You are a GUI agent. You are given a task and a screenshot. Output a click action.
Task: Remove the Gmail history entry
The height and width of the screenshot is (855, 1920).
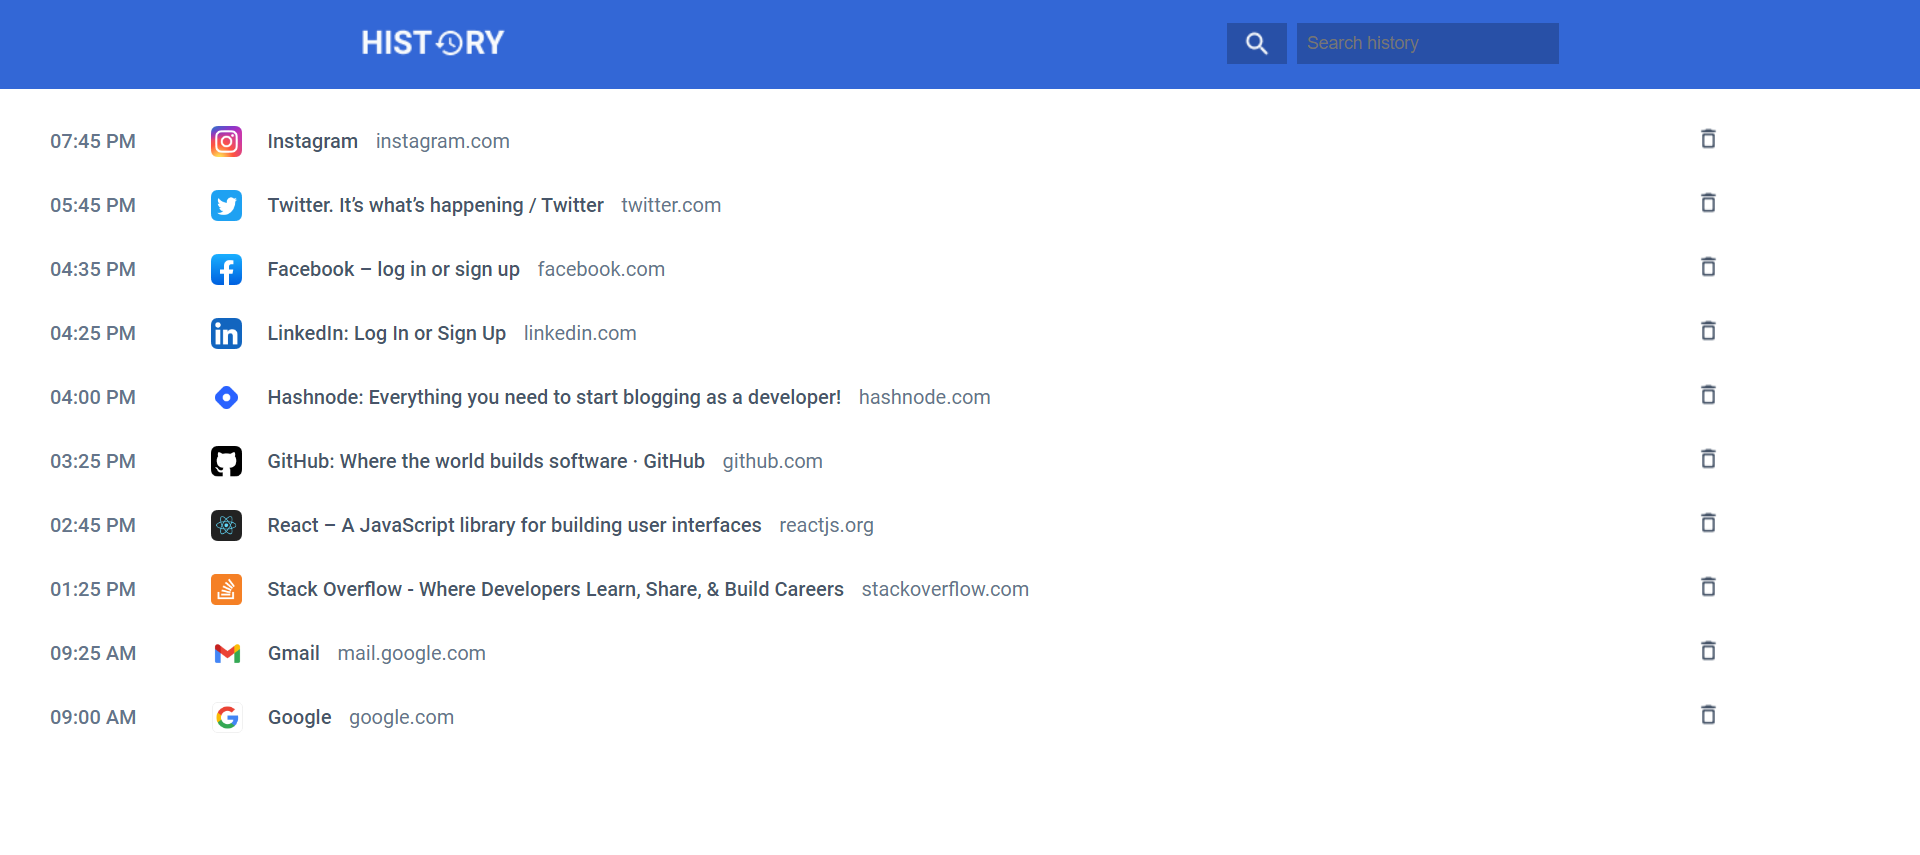pos(1708,651)
